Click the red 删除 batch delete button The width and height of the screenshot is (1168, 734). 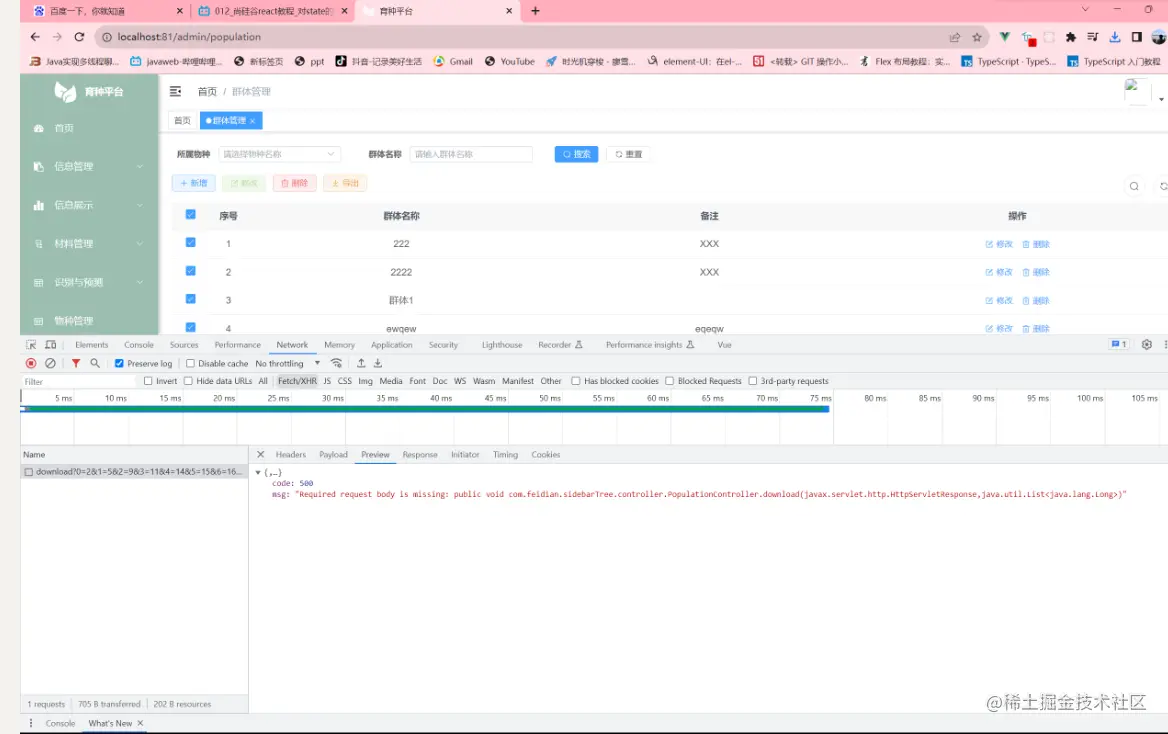click(294, 183)
